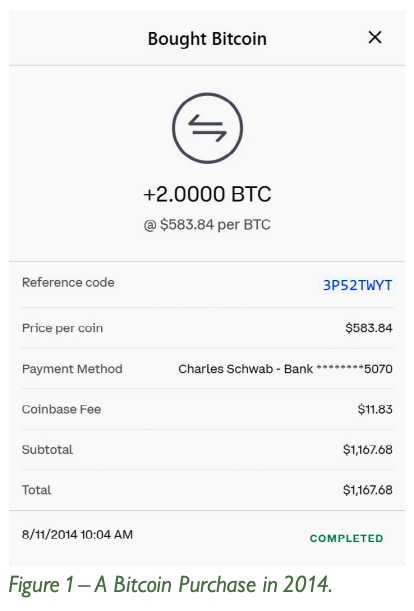Click the Coinbase Fee label
This screenshot has width=414, height=611.
point(62,409)
